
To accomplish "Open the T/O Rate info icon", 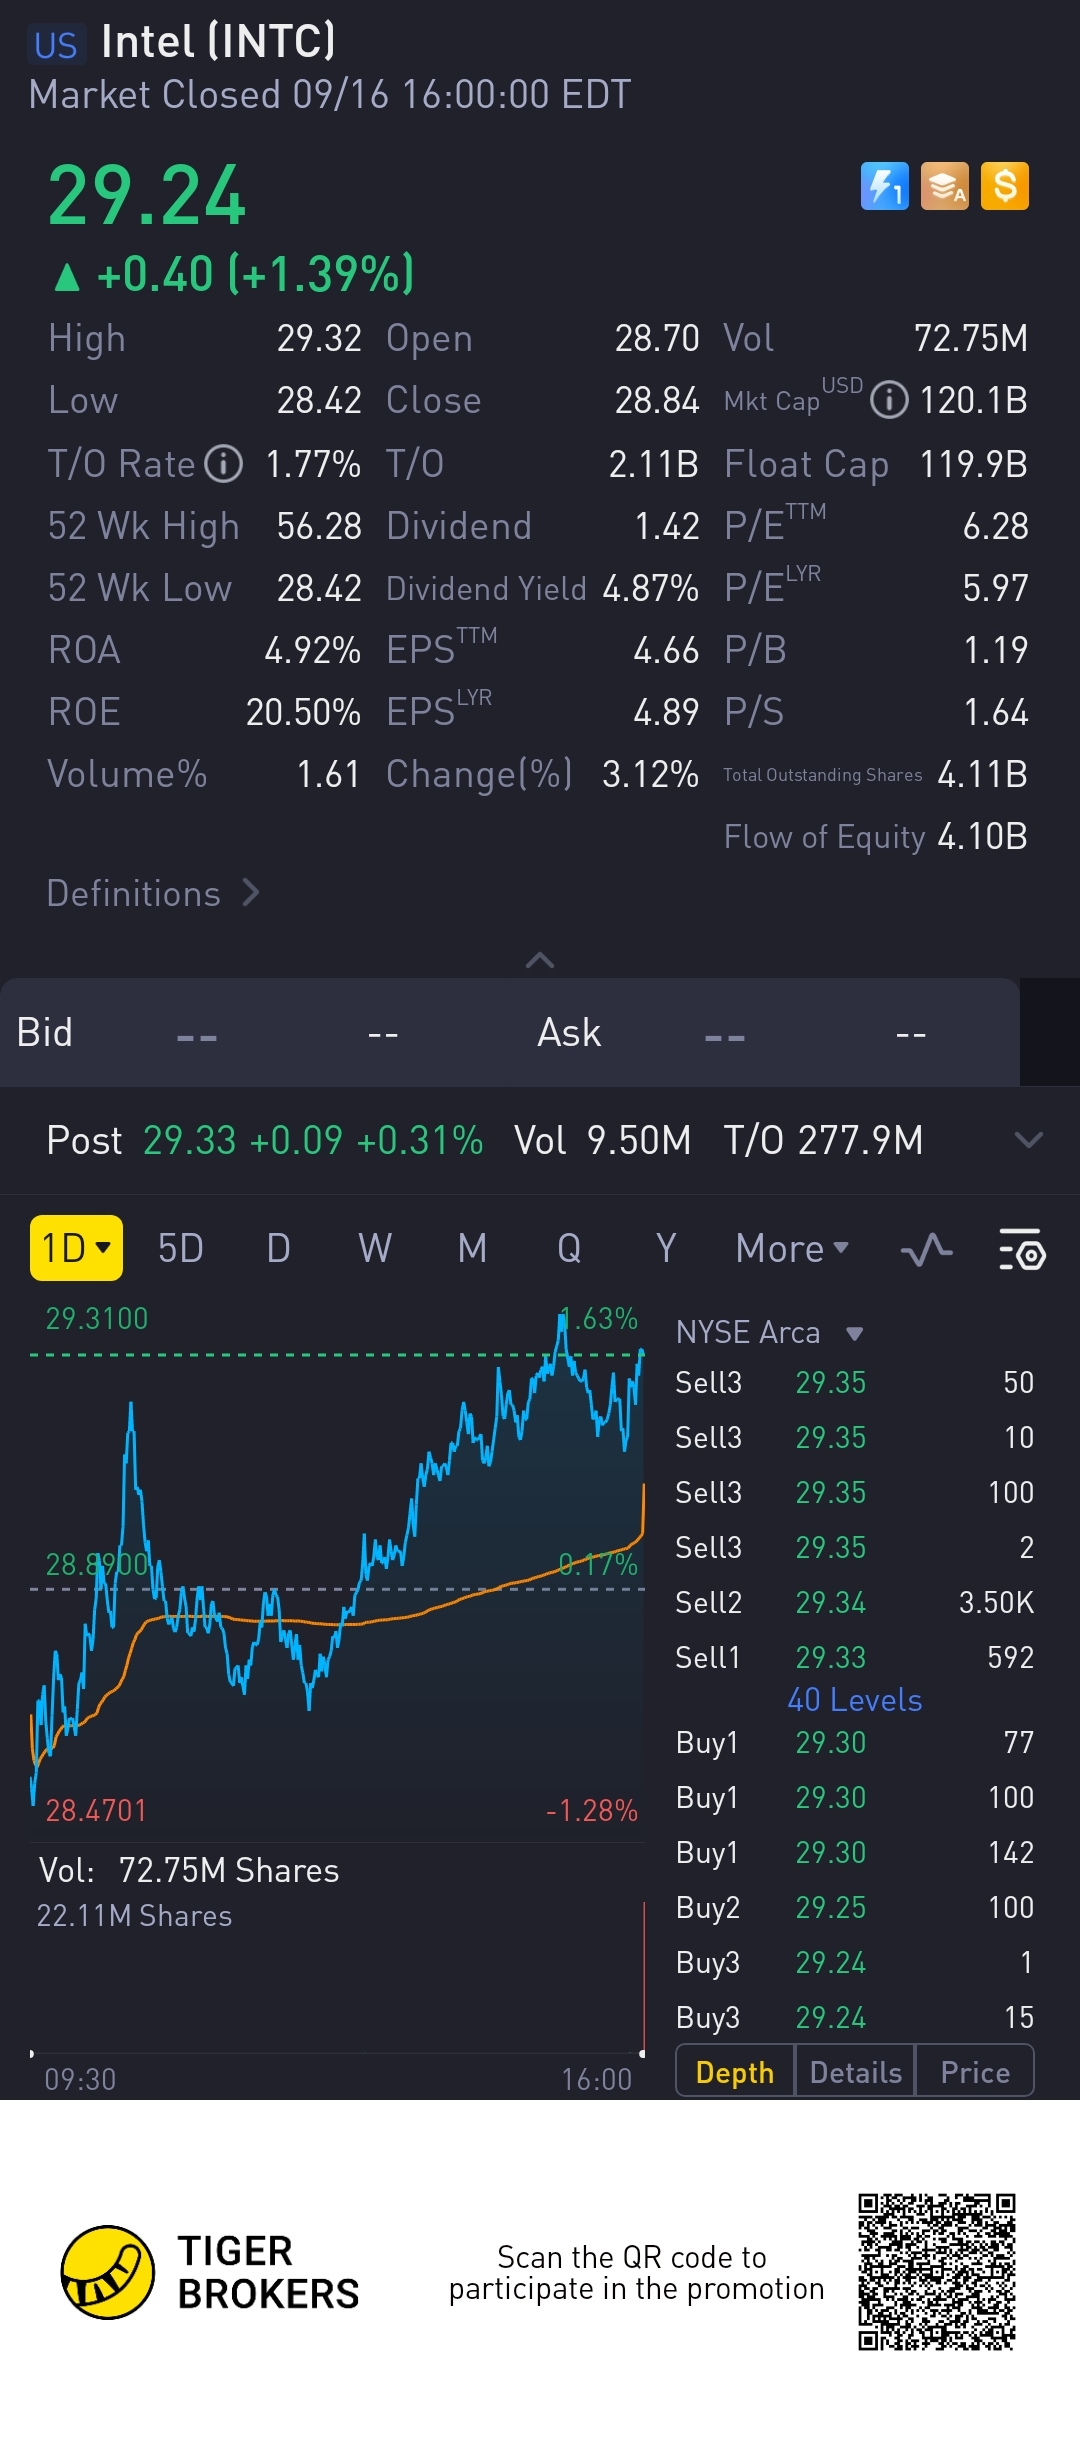I will click(x=224, y=464).
